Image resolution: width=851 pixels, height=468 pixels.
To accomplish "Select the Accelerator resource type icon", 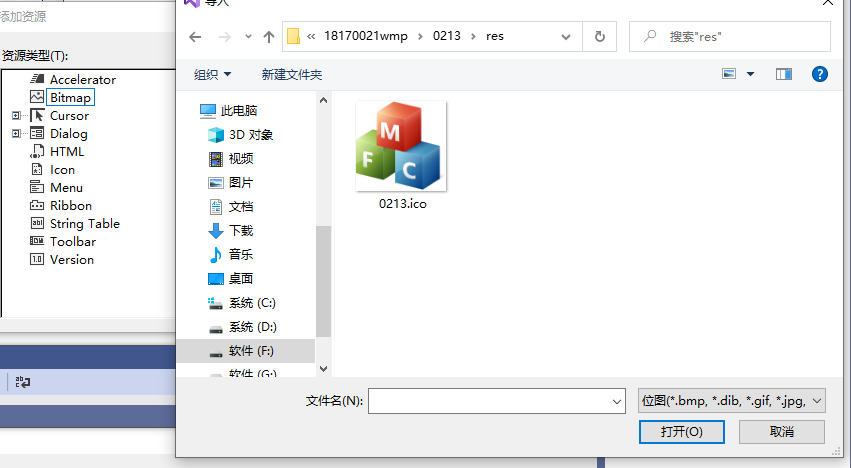I will point(37,79).
